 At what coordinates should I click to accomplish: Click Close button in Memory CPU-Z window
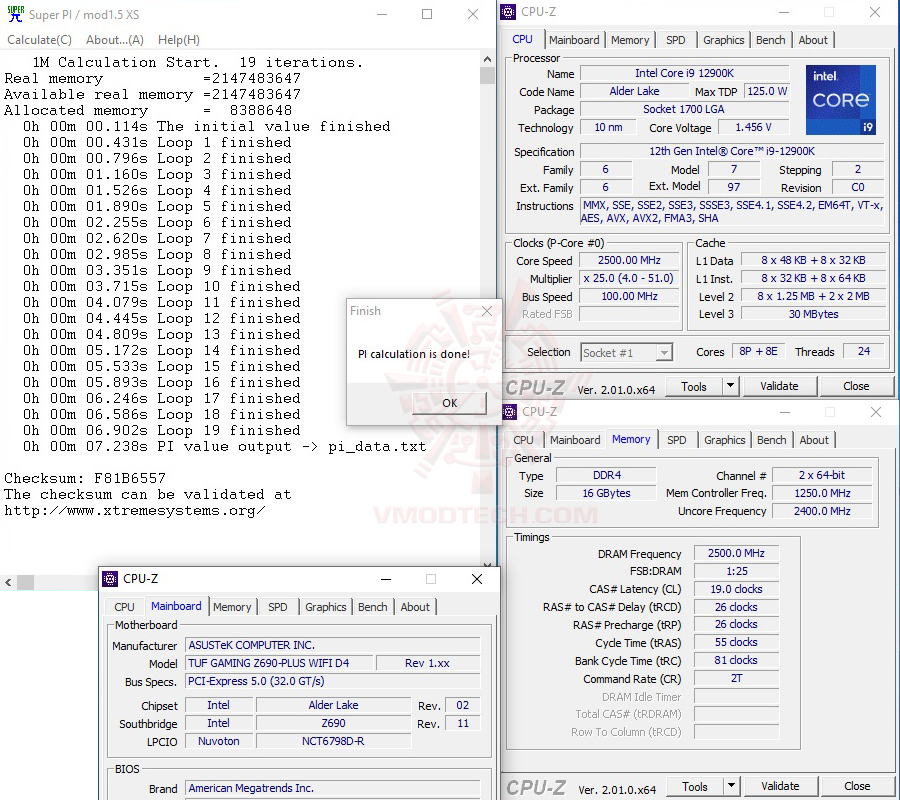pyautogui.click(x=857, y=786)
